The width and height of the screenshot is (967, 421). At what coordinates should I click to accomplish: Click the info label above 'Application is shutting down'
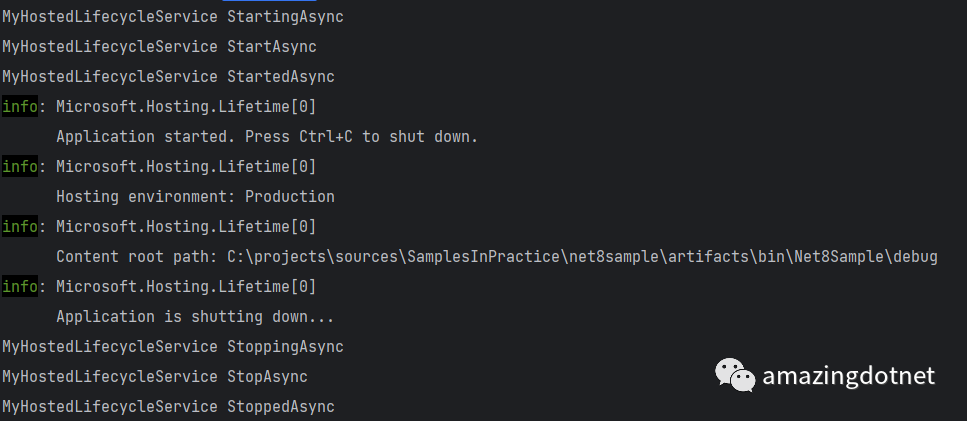click(20, 287)
